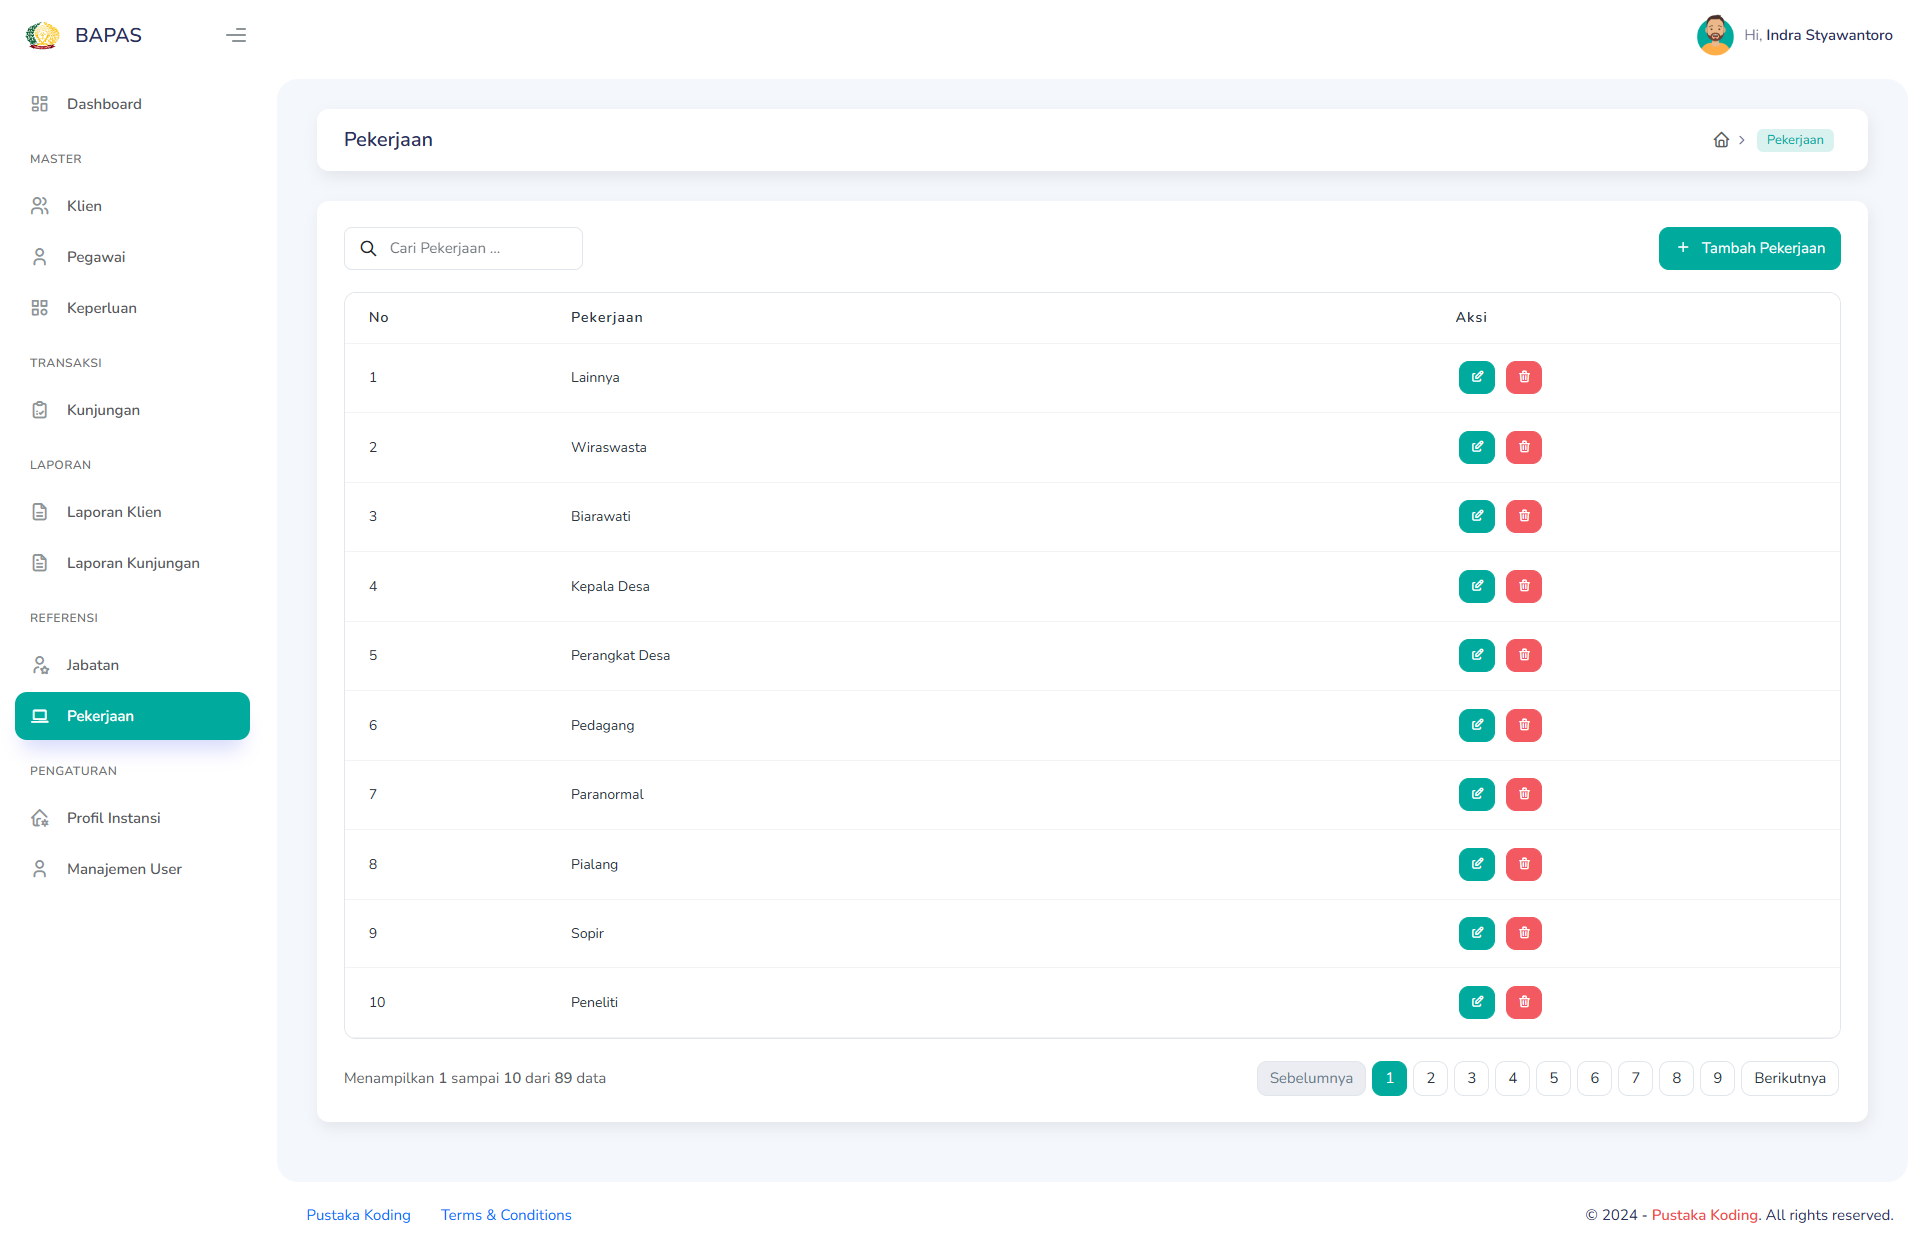The width and height of the screenshot is (1920, 1250).
Task: Delete the Sopir entry using trash icon
Action: tap(1523, 933)
